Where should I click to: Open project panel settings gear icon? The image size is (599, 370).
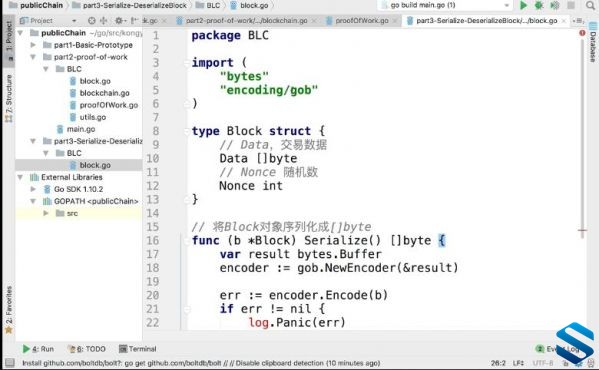[x=119, y=21]
